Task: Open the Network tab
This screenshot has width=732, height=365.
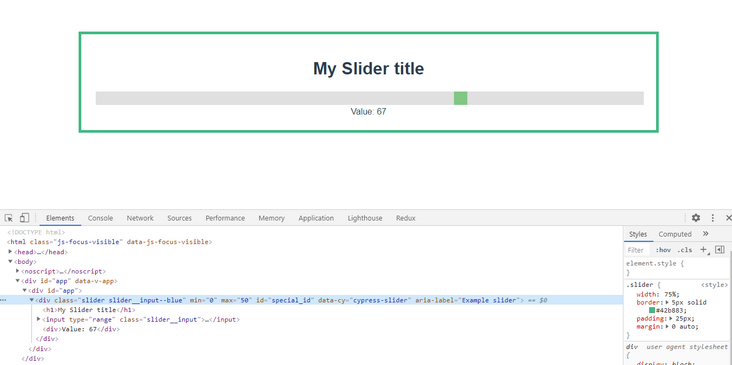Action: [x=140, y=218]
